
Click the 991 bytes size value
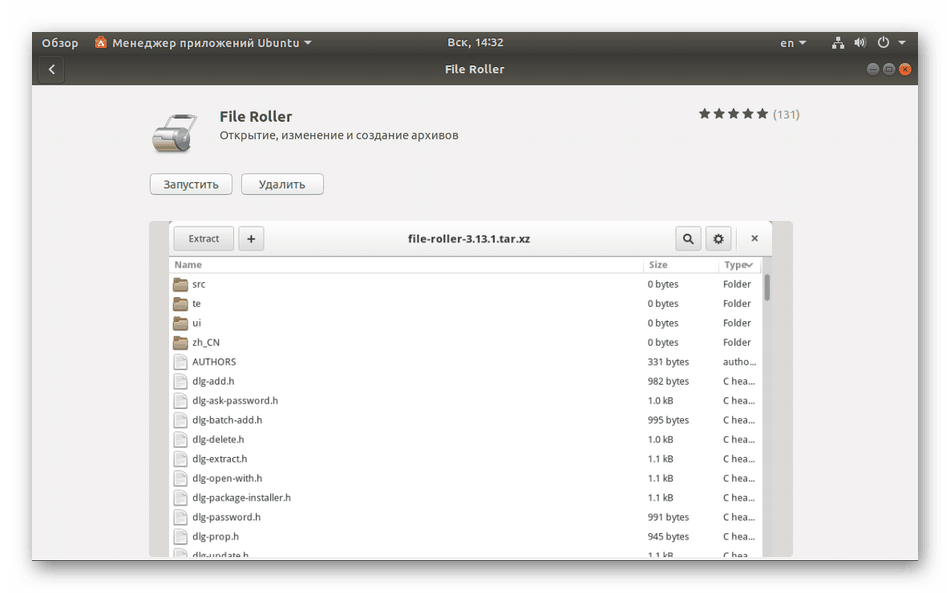tap(668, 517)
